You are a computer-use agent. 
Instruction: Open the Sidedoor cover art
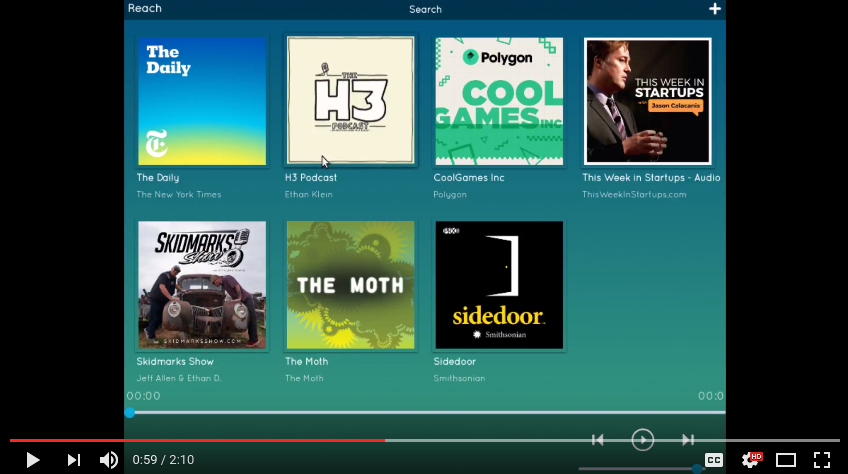tap(499, 285)
